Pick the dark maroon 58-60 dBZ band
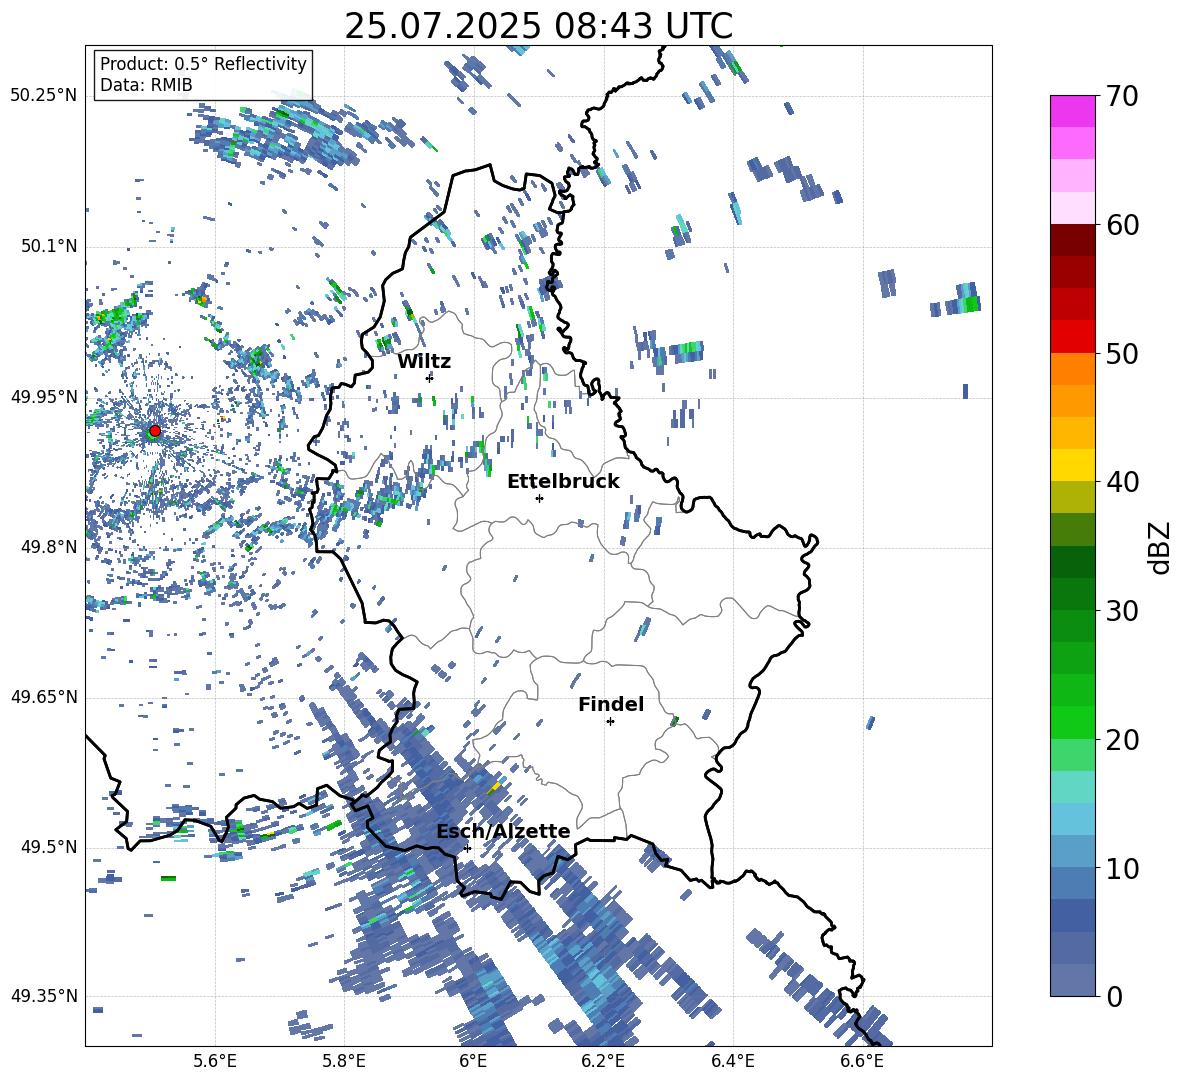Image resolution: width=1184 pixels, height=1081 pixels. tap(1072, 239)
